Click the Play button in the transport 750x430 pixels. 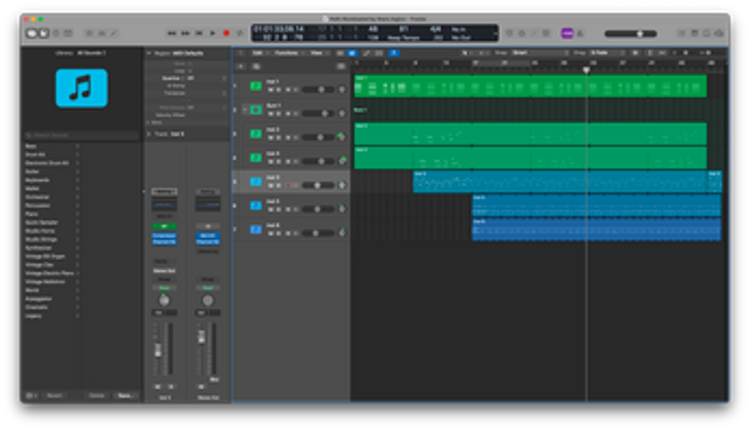pyautogui.click(x=212, y=33)
